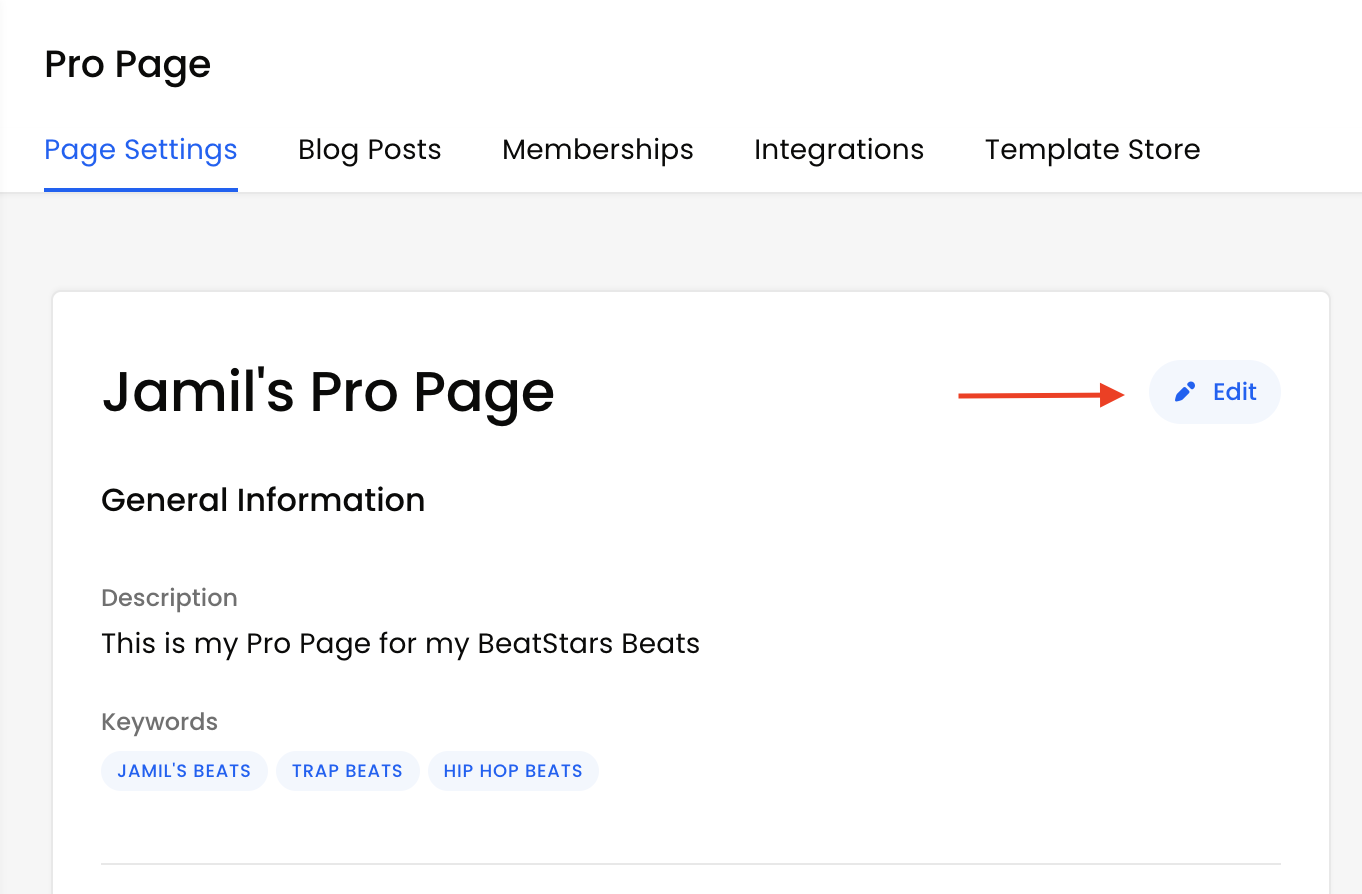Viewport: 1362px width, 894px height.
Task: Open the Memberships tab
Action: click(598, 150)
